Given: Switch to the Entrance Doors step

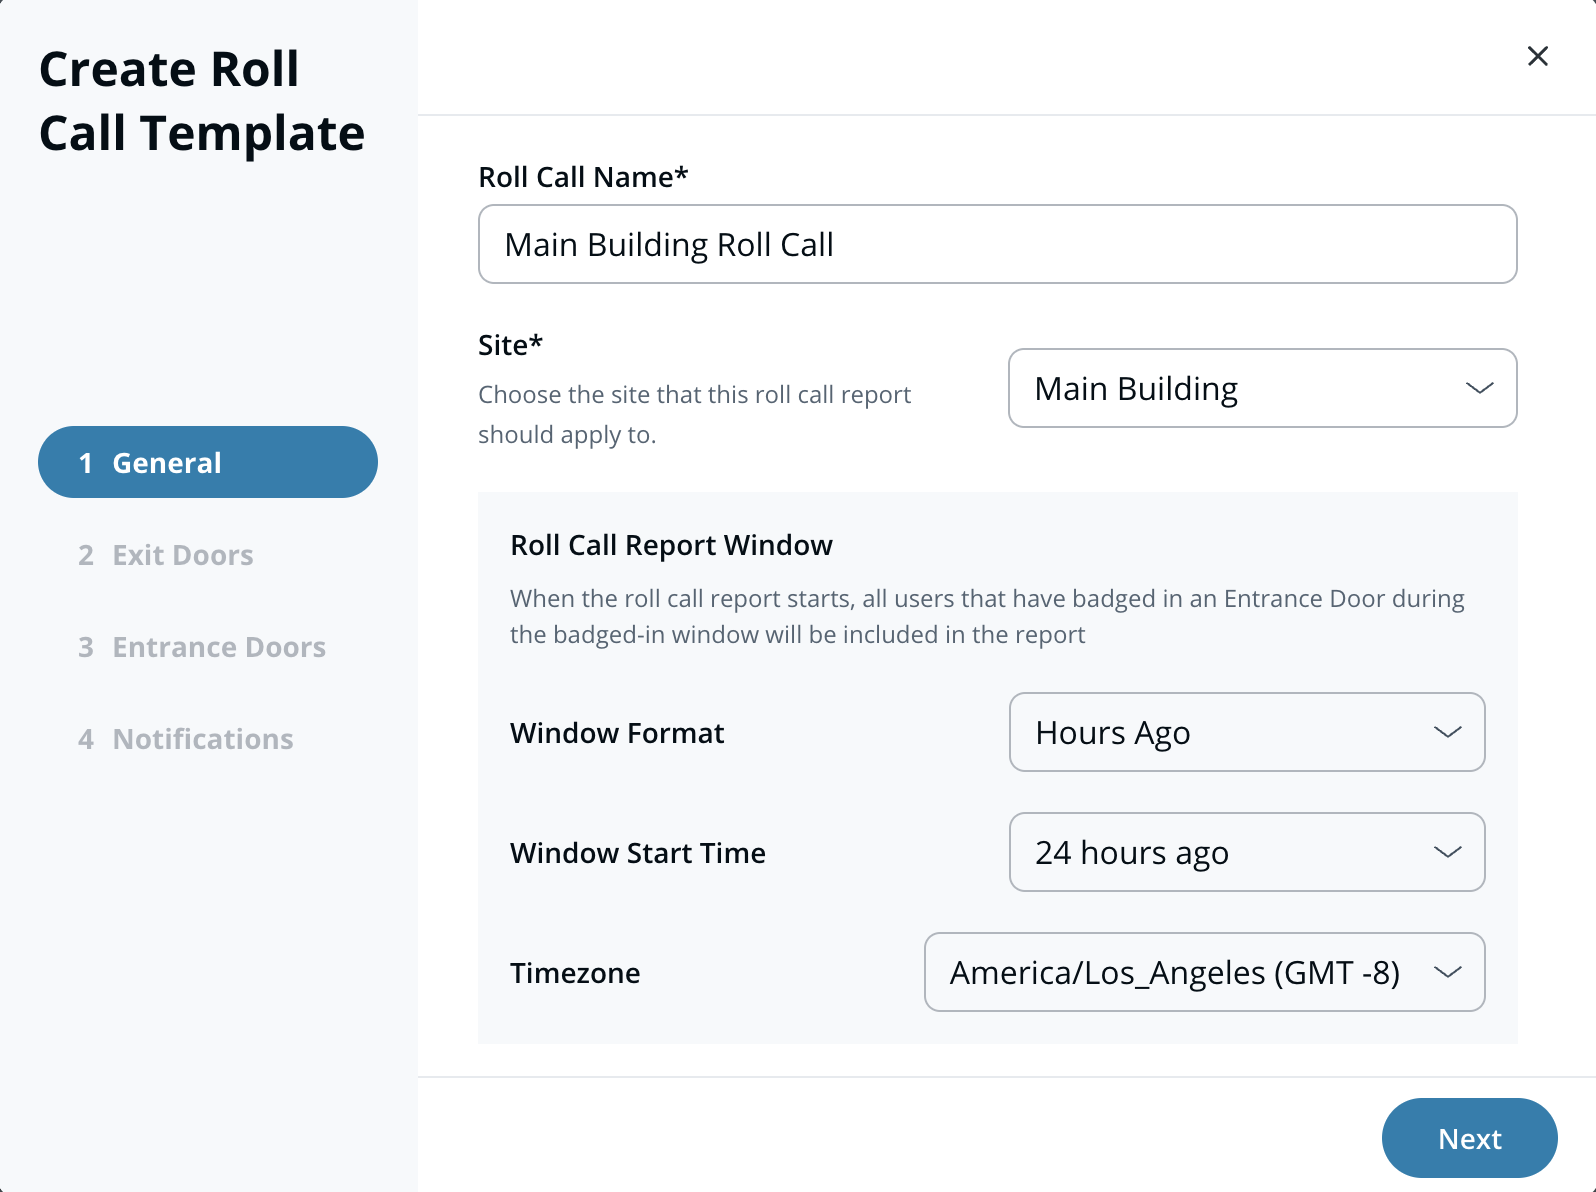Looking at the screenshot, I should click(218, 647).
